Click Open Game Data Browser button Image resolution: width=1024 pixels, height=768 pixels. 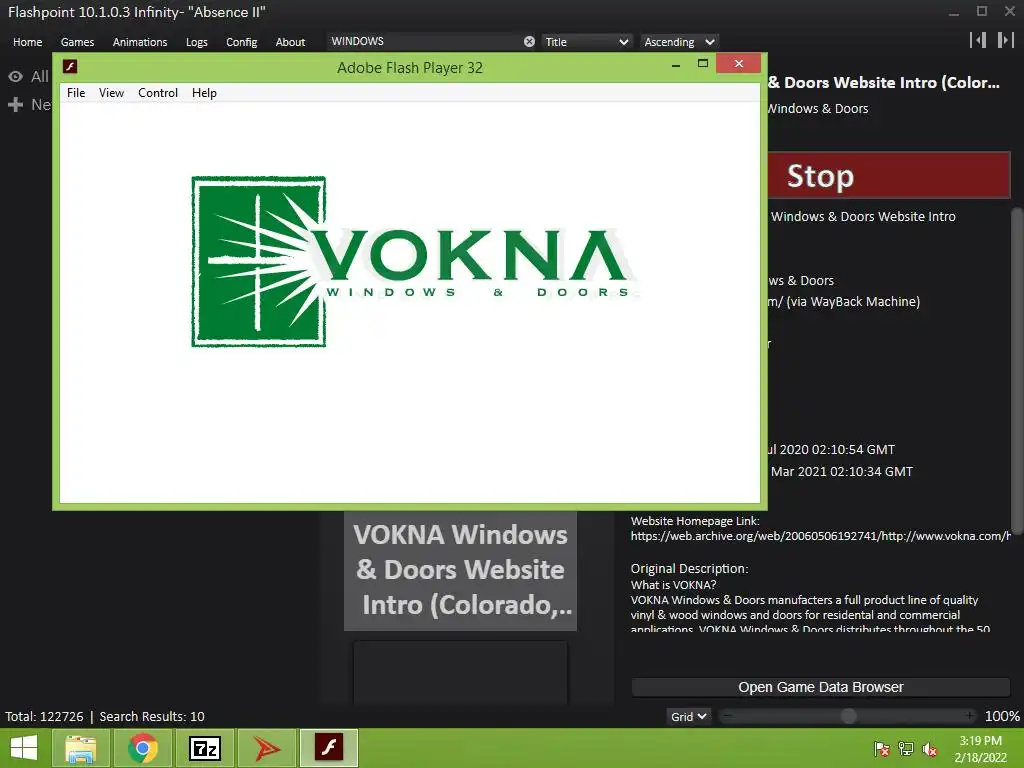[x=820, y=687]
